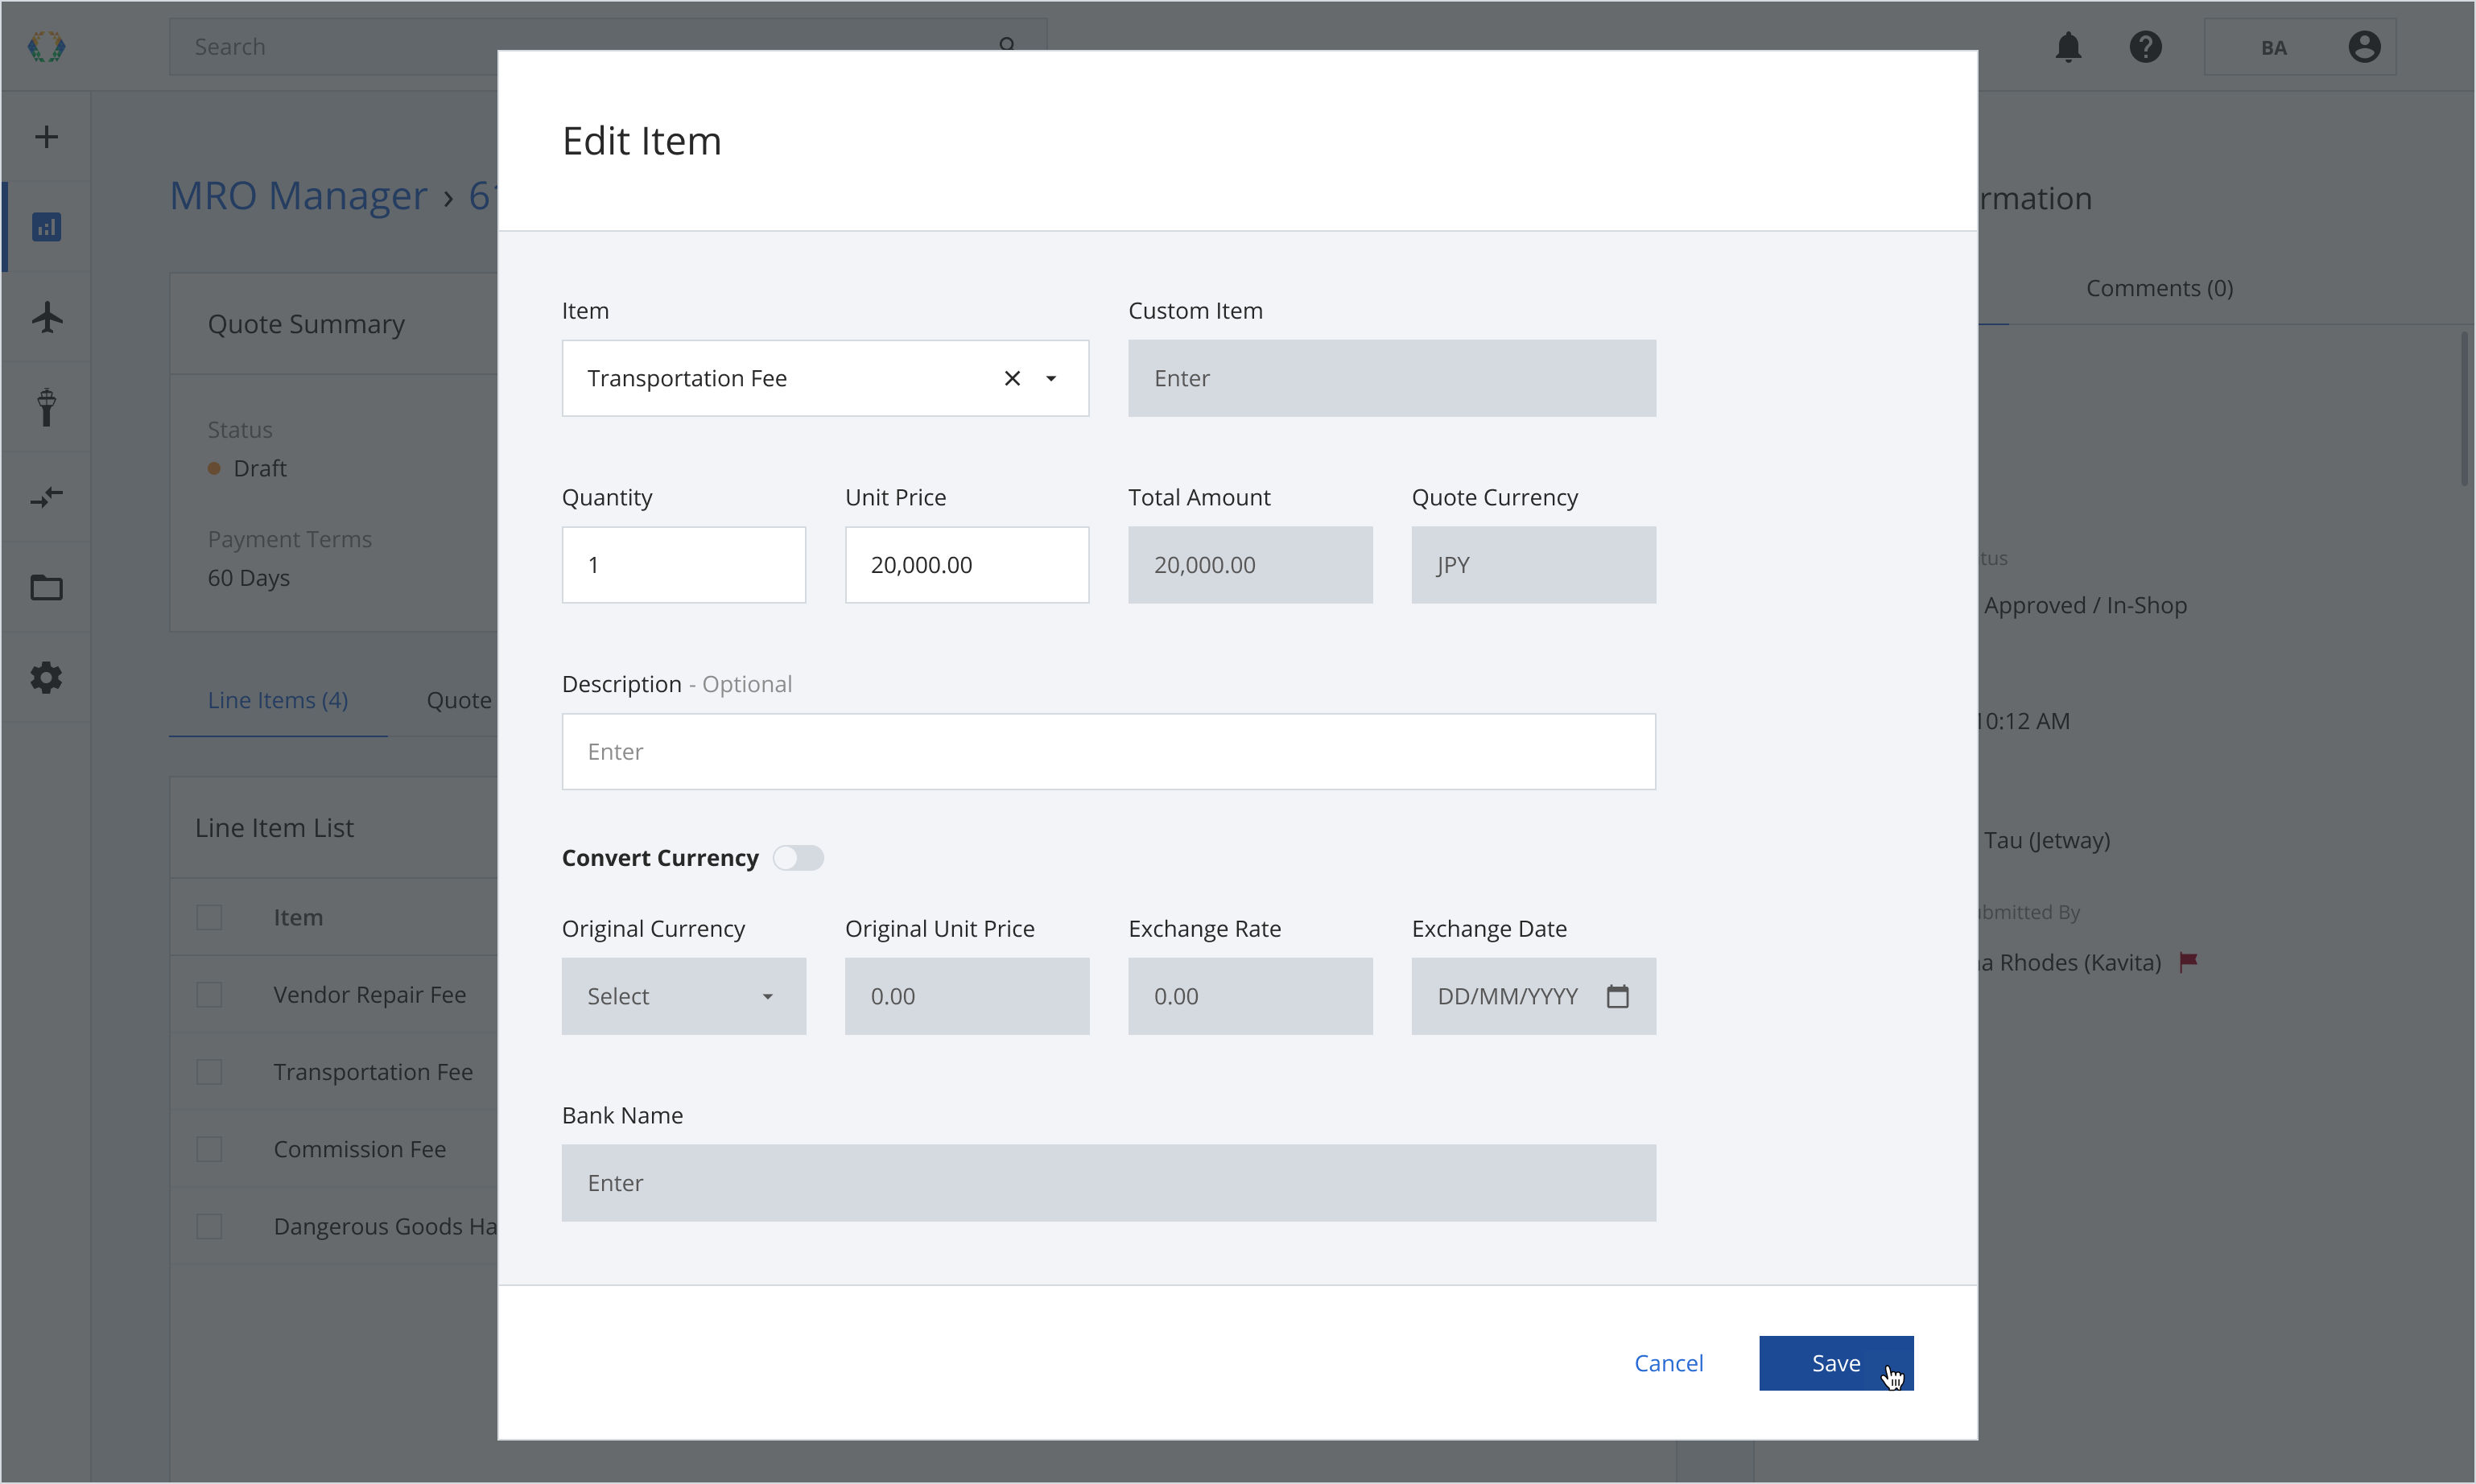This screenshot has height=1484, width=2476.
Task: Toggle the Convert Currency switch
Action: tap(798, 858)
